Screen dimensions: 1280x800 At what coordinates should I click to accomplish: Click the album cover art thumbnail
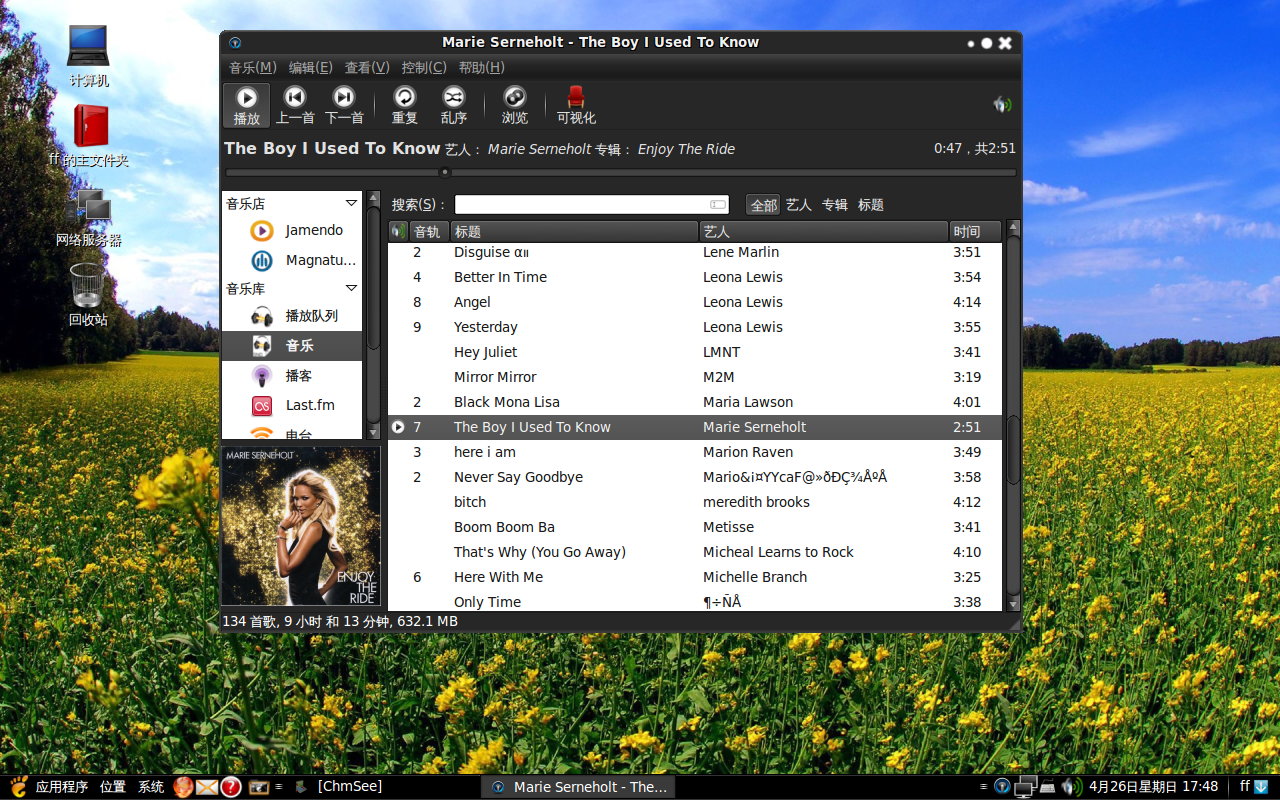[x=301, y=526]
